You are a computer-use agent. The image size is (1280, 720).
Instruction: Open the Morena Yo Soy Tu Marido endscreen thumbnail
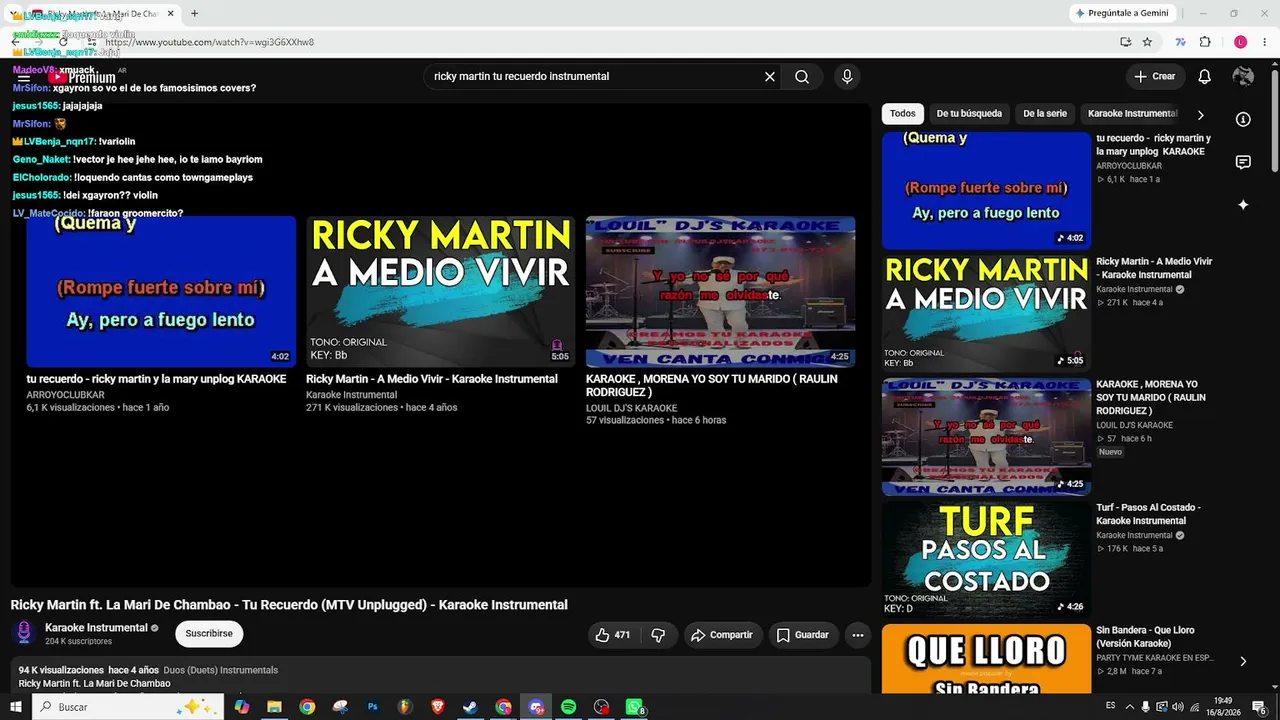(720, 292)
